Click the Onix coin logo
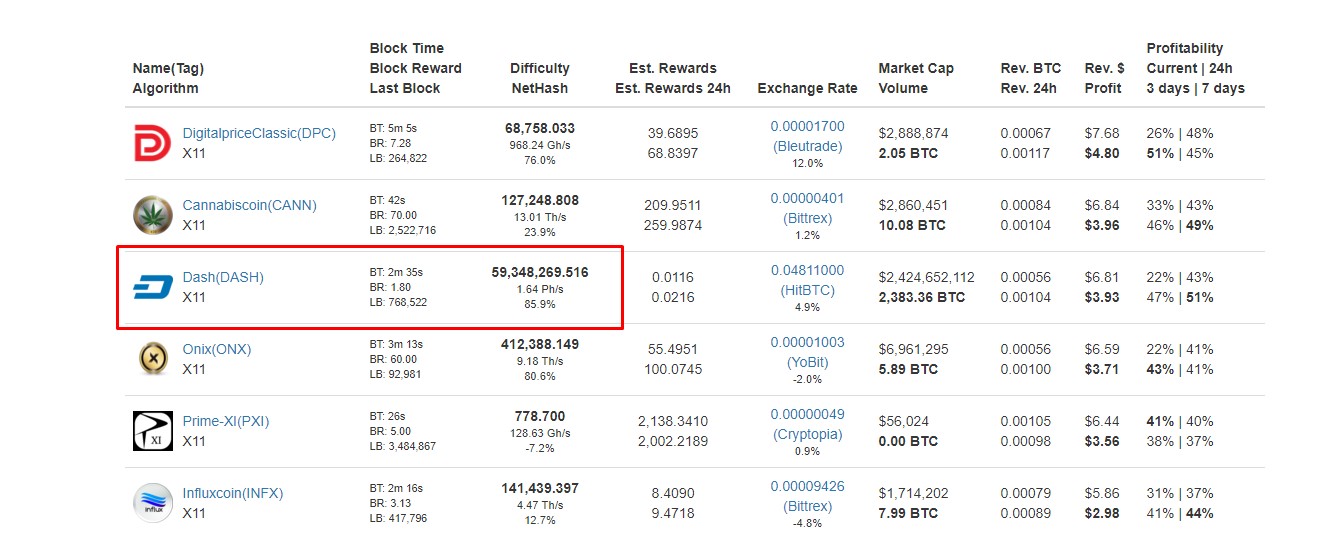1318x539 pixels. pos(153,359)
